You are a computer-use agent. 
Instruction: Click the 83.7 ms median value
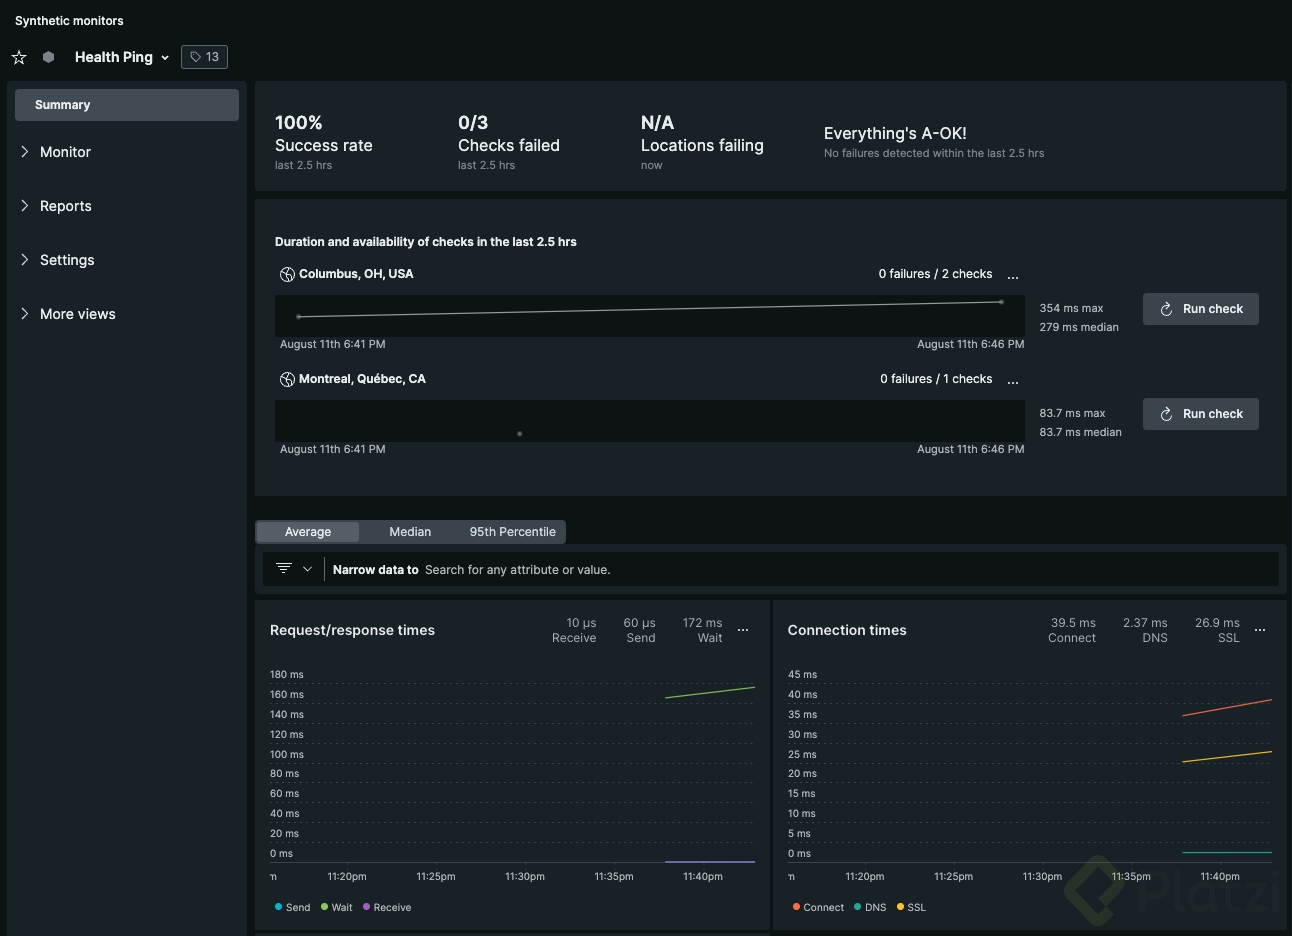(x=1080, y=432)
